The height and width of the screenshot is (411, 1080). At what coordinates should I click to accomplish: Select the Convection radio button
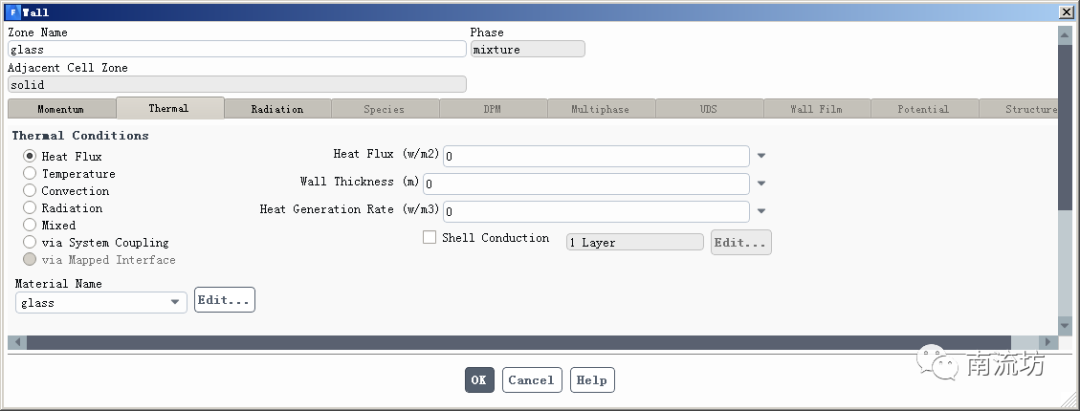(x=30, y=191)
